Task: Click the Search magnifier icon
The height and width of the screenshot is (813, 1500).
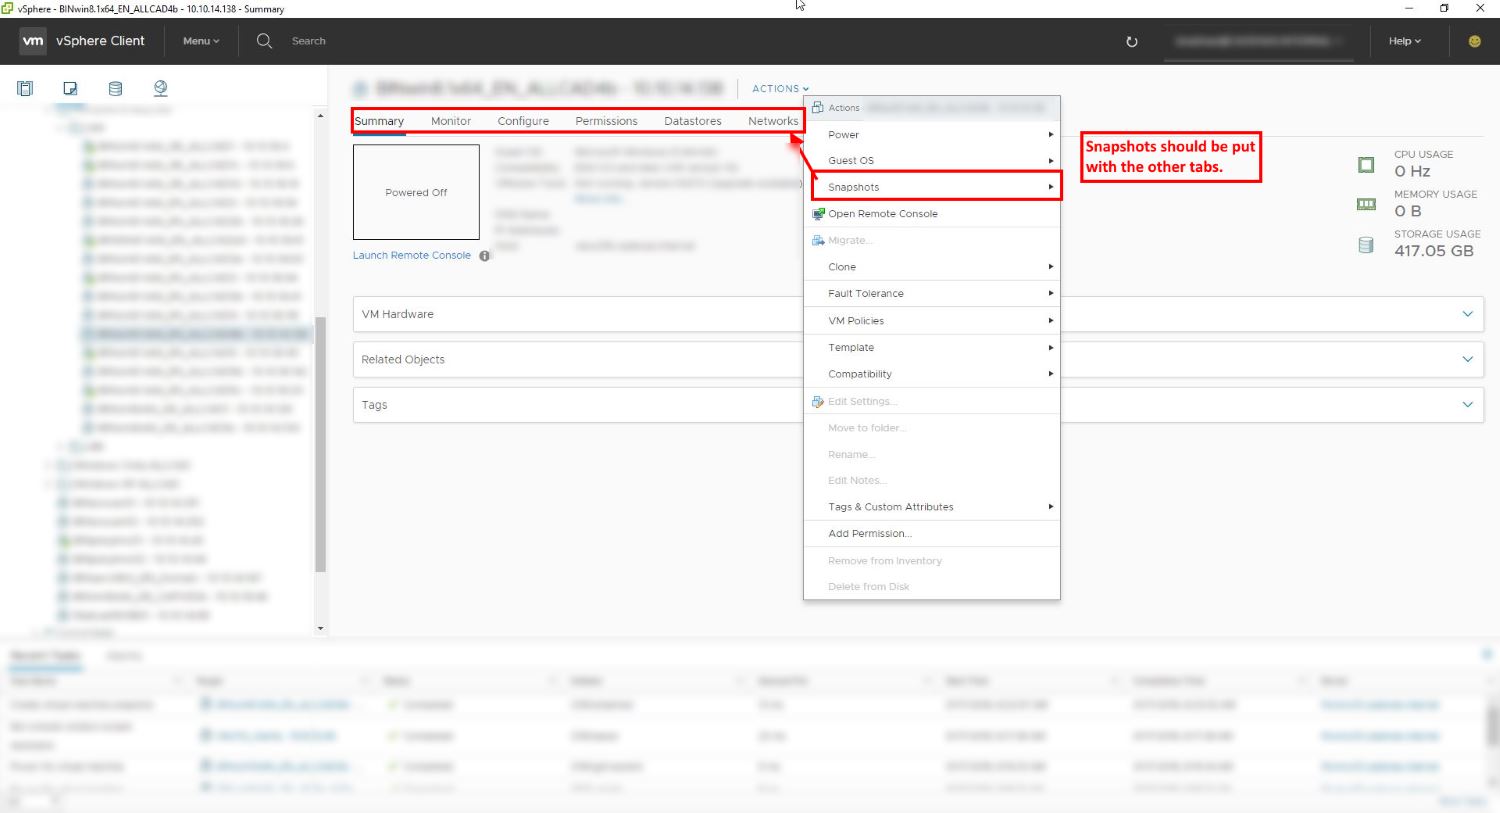Action: 263,41
